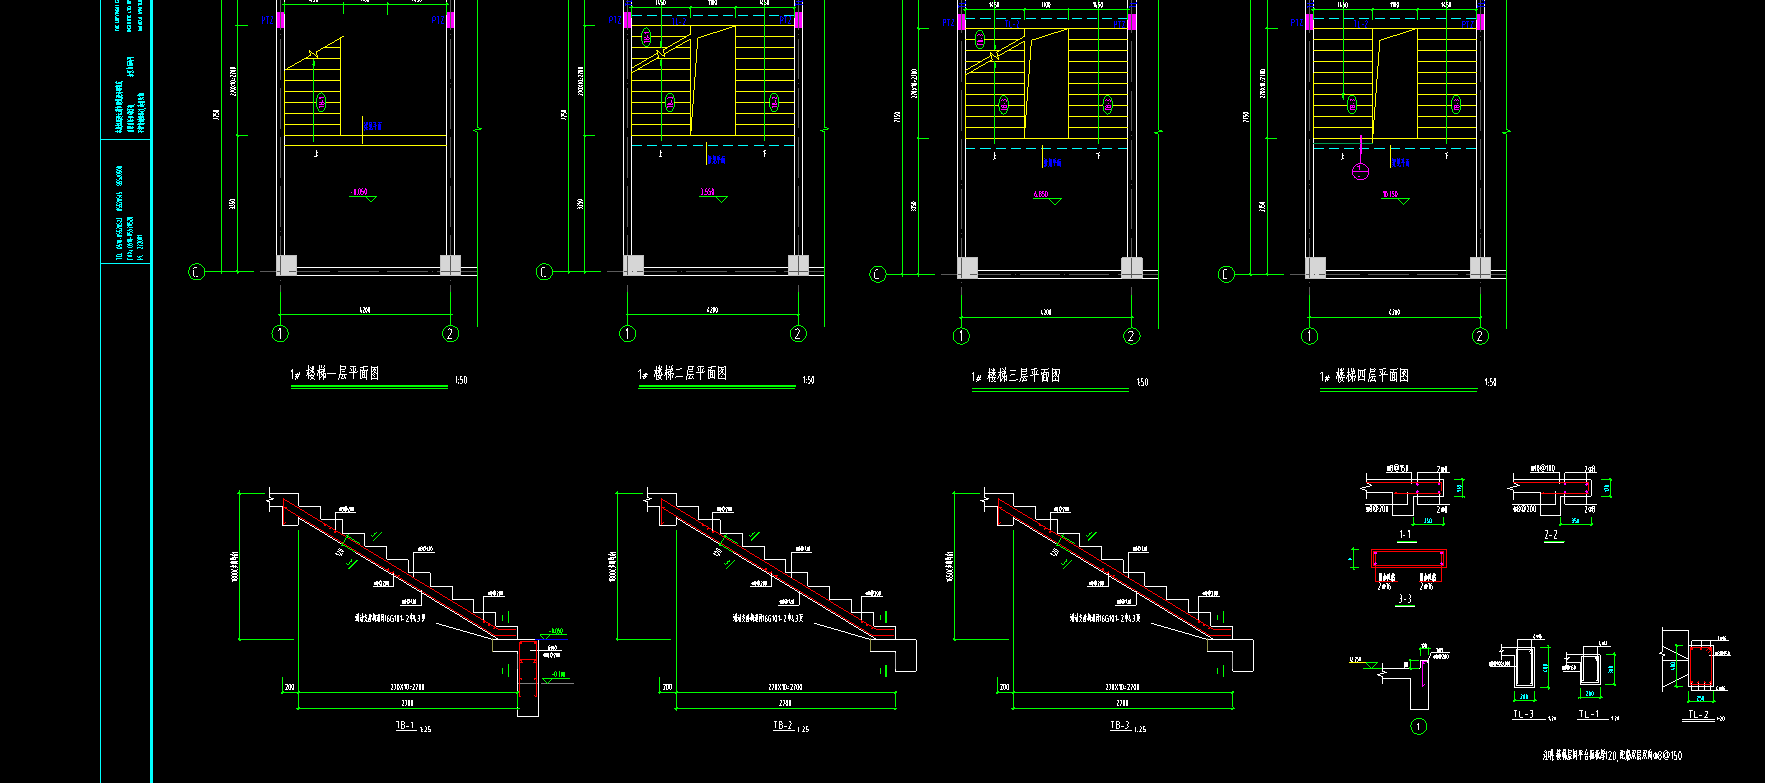This screenshot has width=1765, height=783.
Task: Click the TB-1 stair section label
Action: click(405, 726)
